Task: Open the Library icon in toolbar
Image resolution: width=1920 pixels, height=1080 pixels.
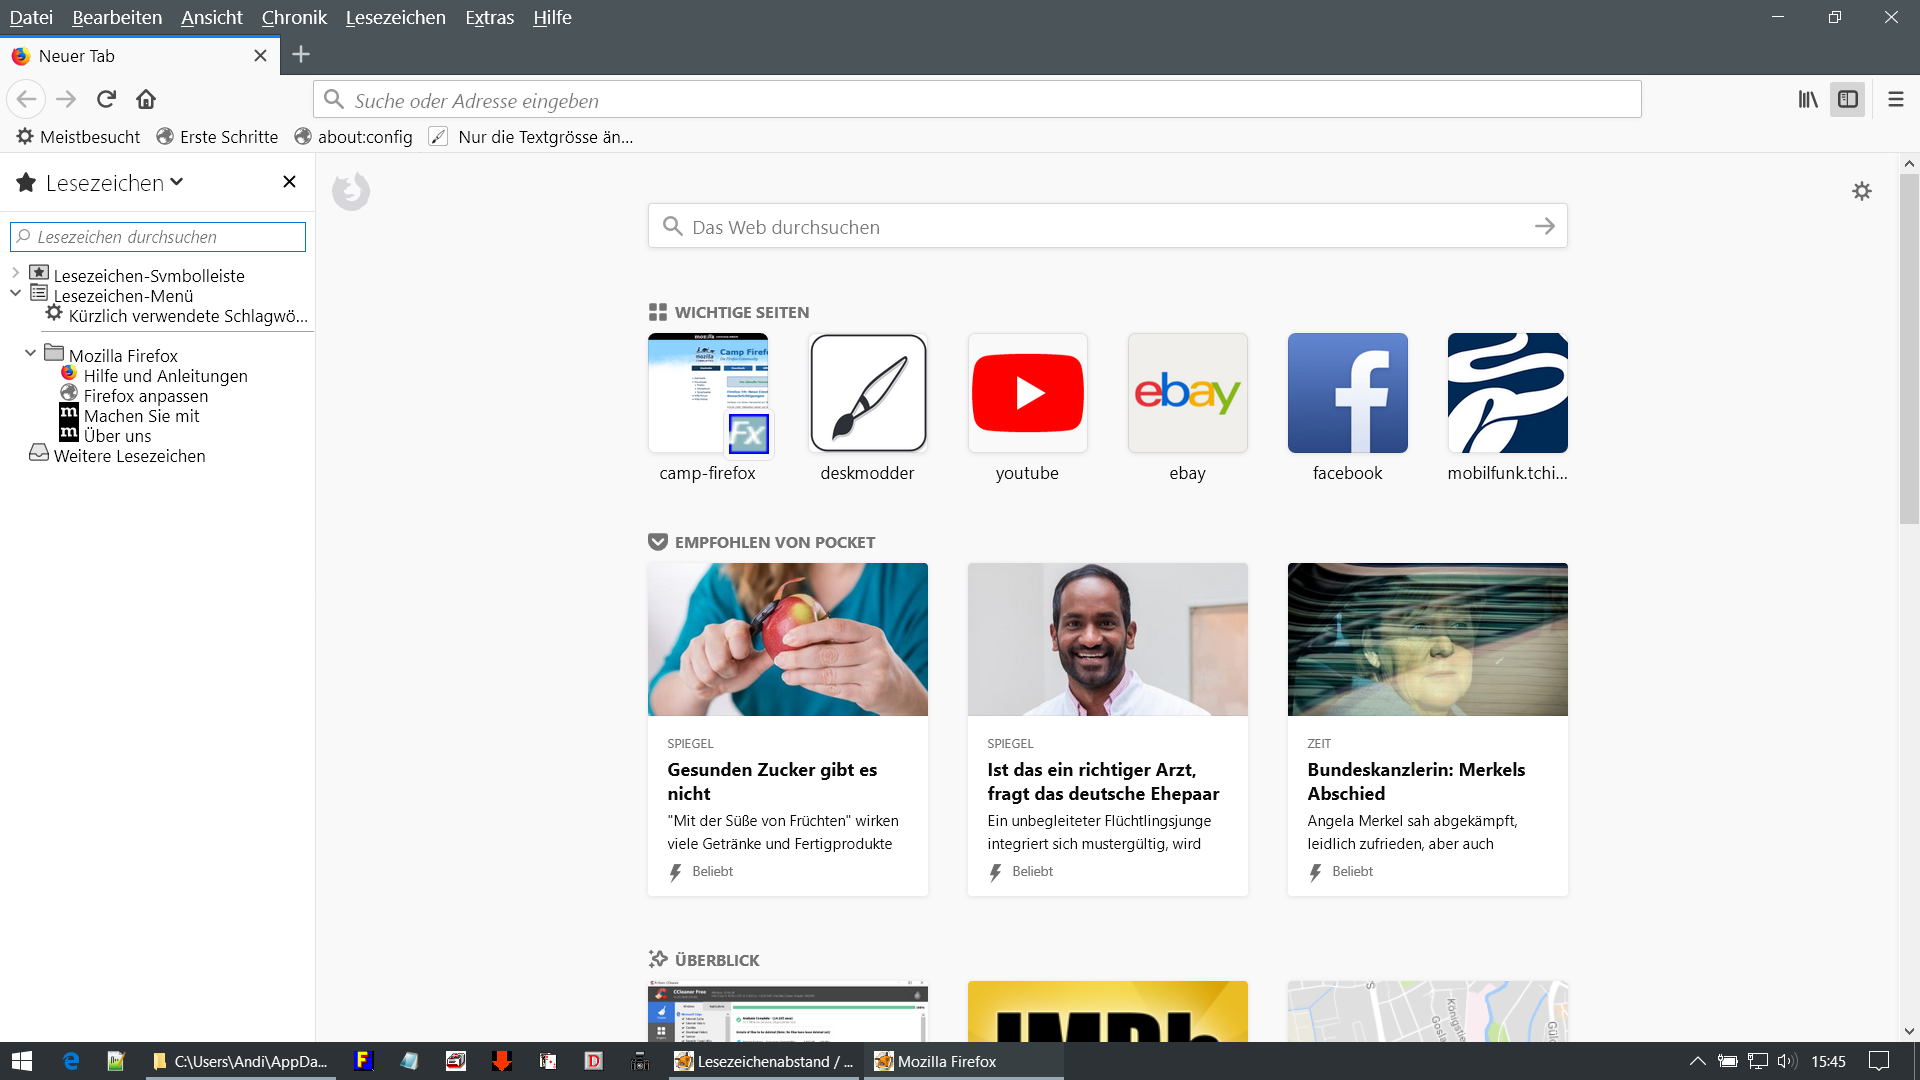Action: click(1808, 99)
